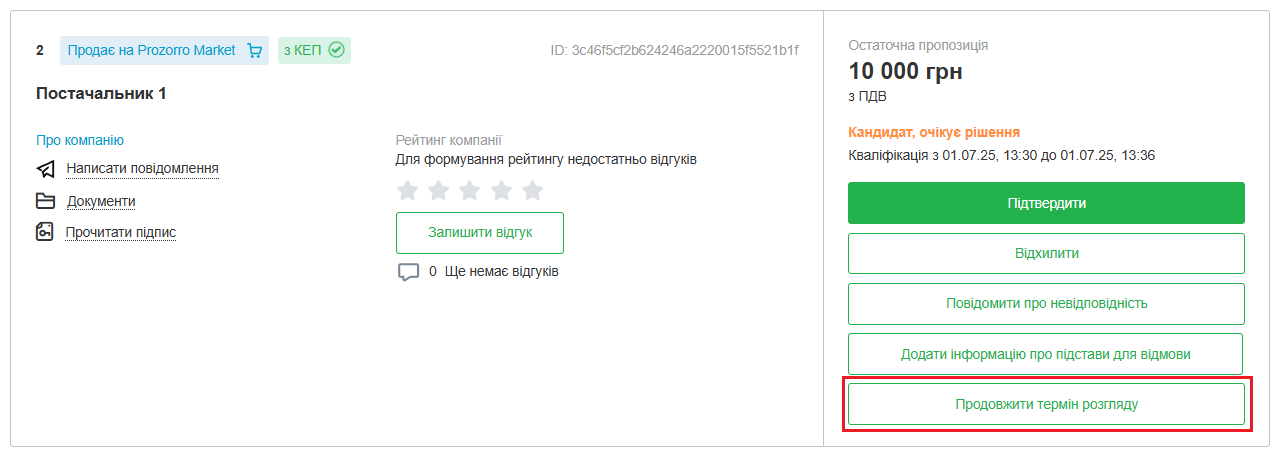Select the second rating star
Screen dimensions: 1279x455
coord(439,190)
